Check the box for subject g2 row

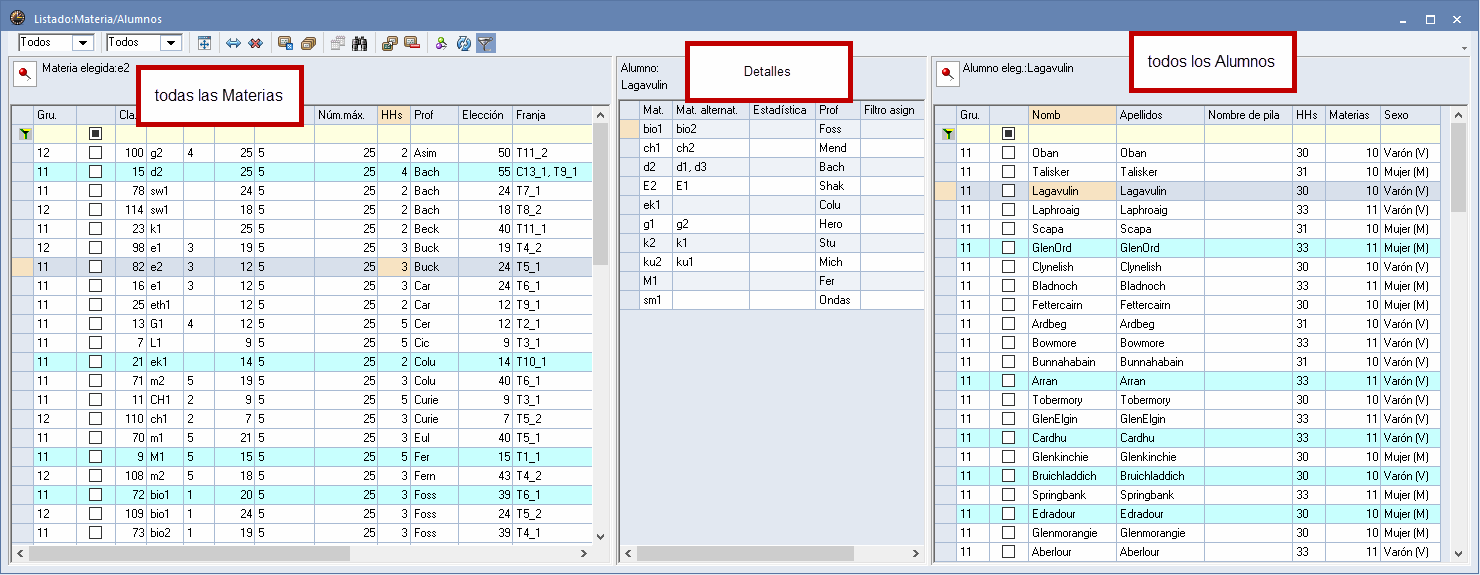pyautogui.click(x=95, y=153)
